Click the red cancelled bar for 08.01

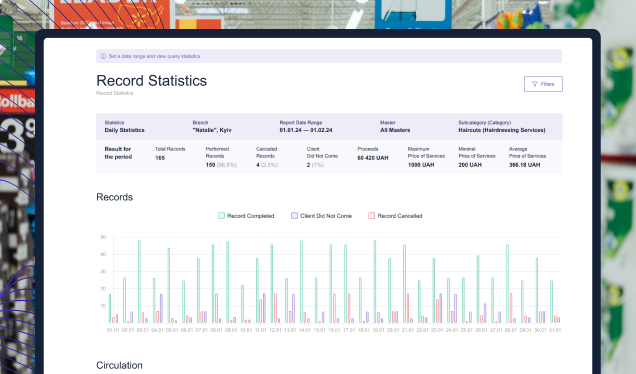(x=217, y=308)
